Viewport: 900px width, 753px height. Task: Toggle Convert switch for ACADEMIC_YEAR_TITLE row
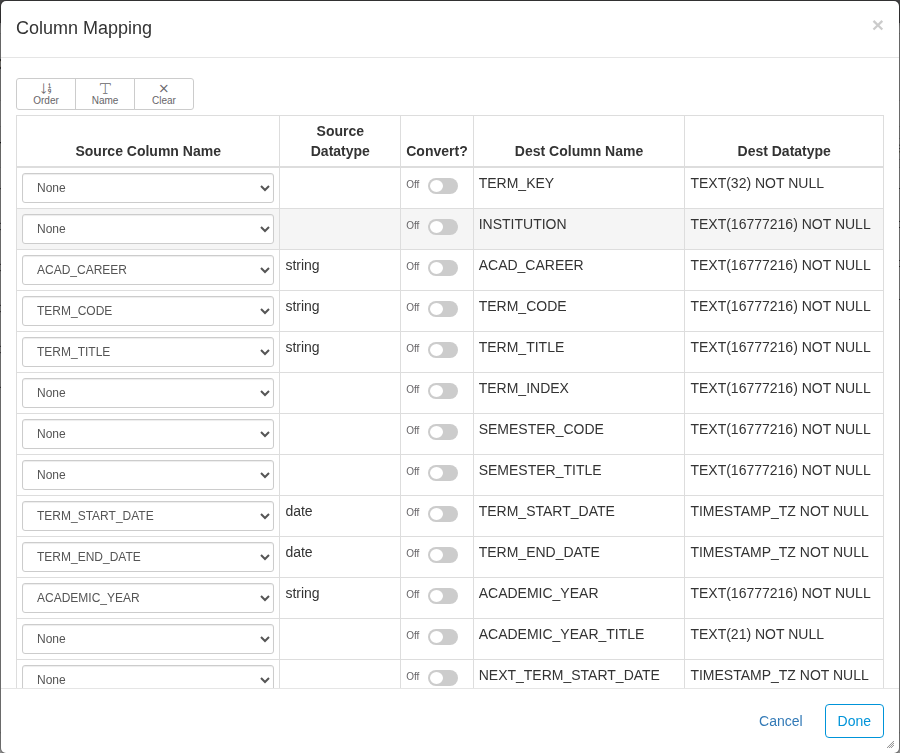click(x=443, y=636)
